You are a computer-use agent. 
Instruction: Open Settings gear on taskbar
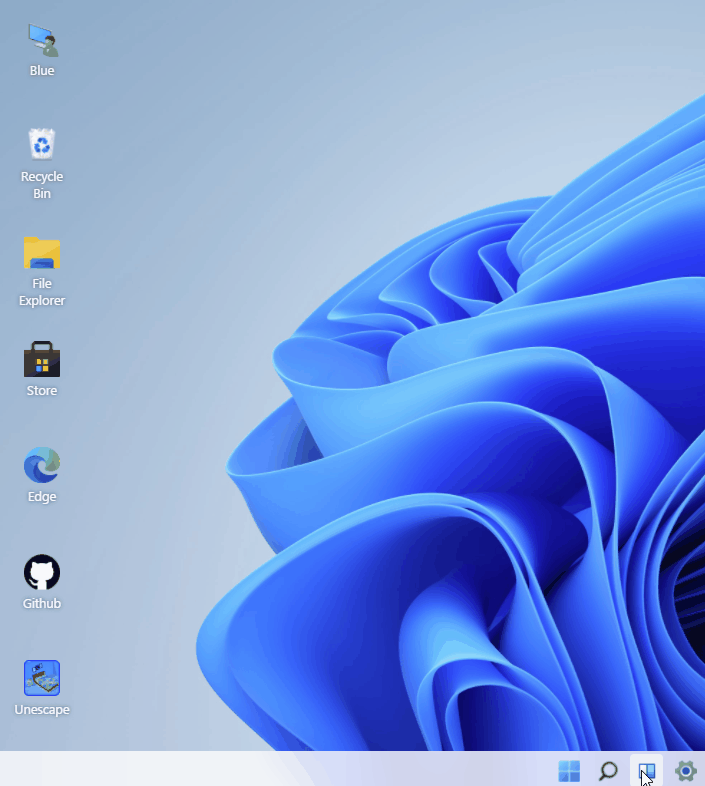(x=685, y=770)
